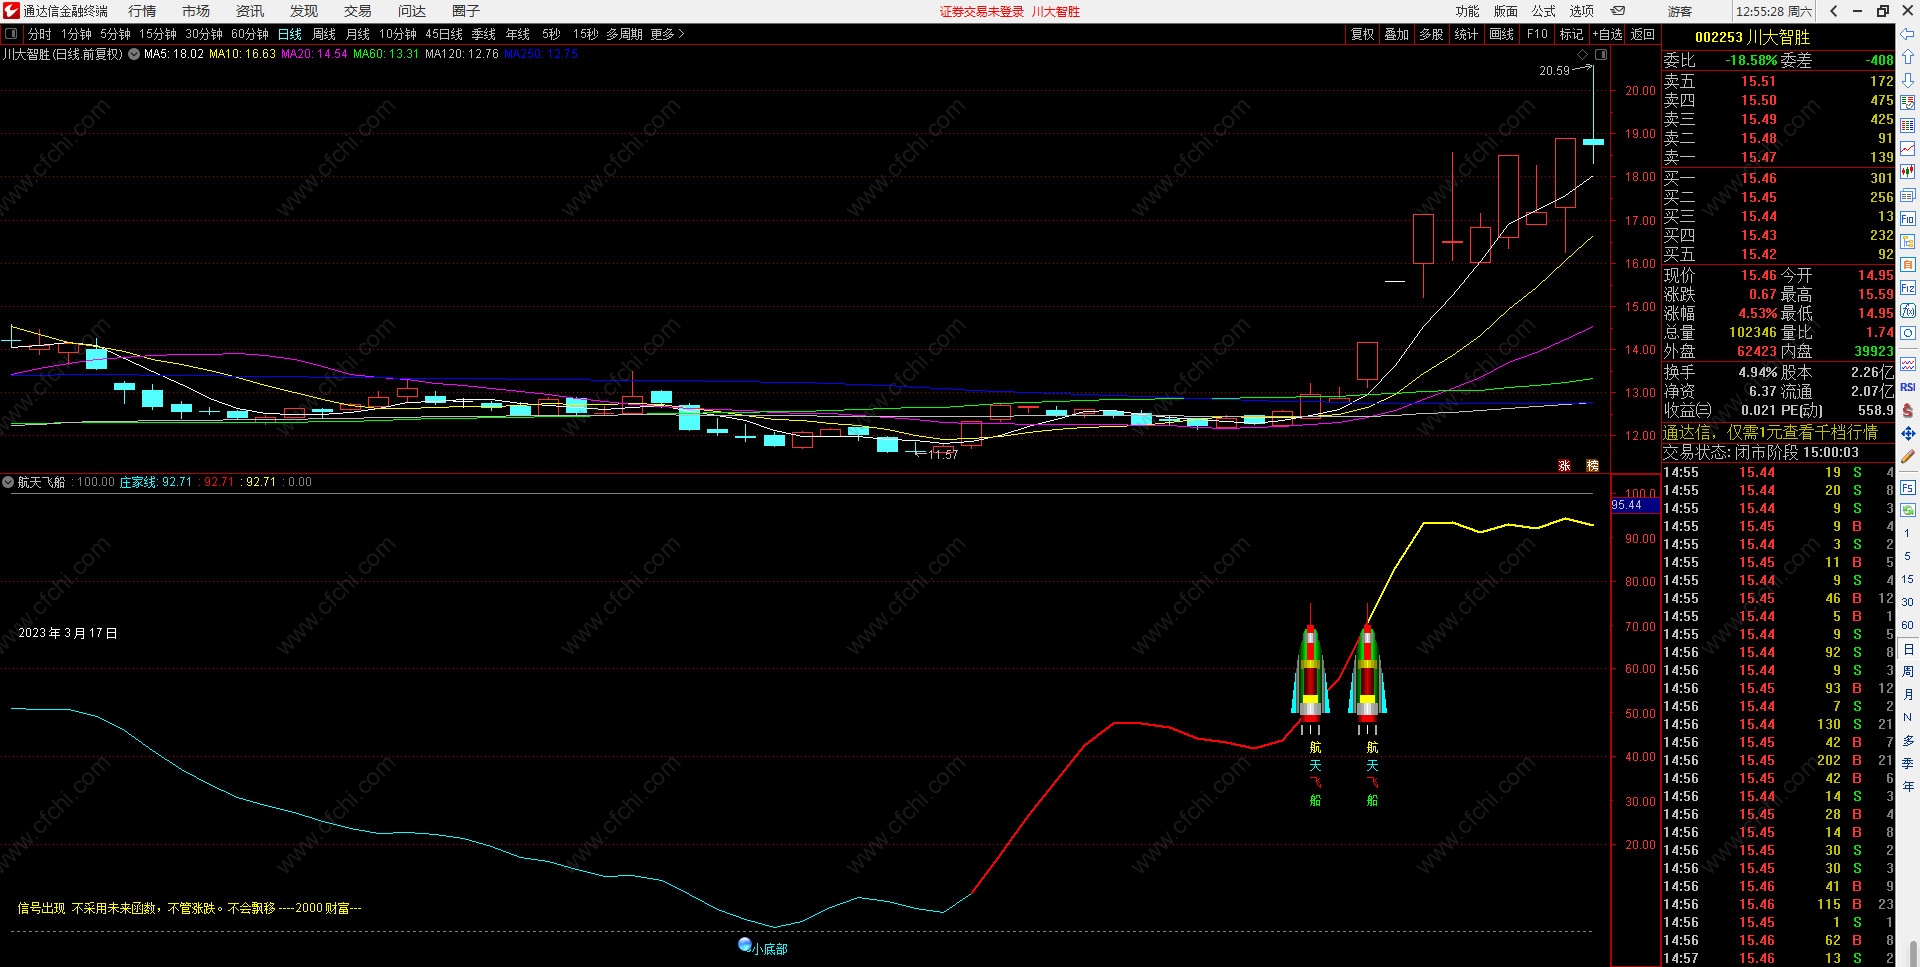Open the 功能 dropdown menu

[x=1467, y=11]
